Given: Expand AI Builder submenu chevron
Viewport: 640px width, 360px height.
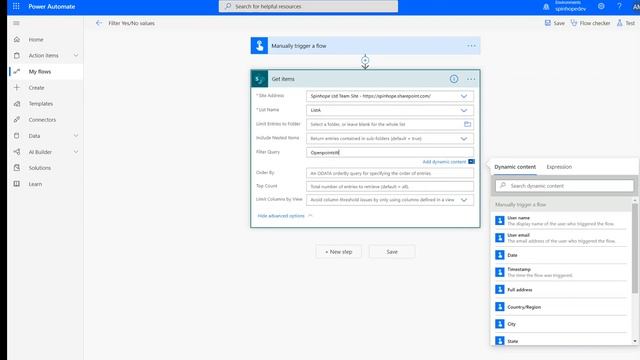Looking at the screenshot, I should tap(76, 152).
